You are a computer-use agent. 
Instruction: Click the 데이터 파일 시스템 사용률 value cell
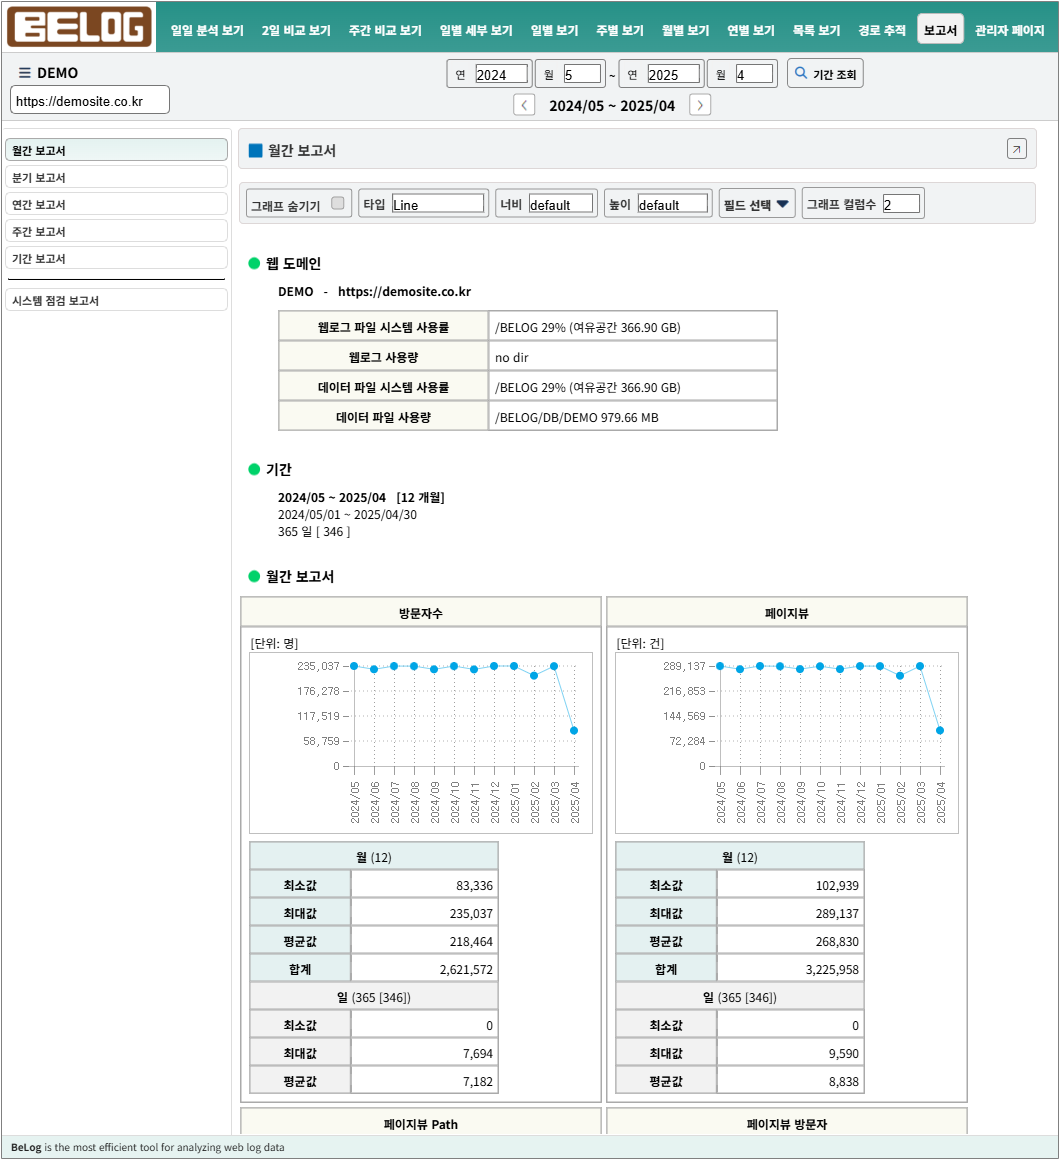(x=632, y=387)
